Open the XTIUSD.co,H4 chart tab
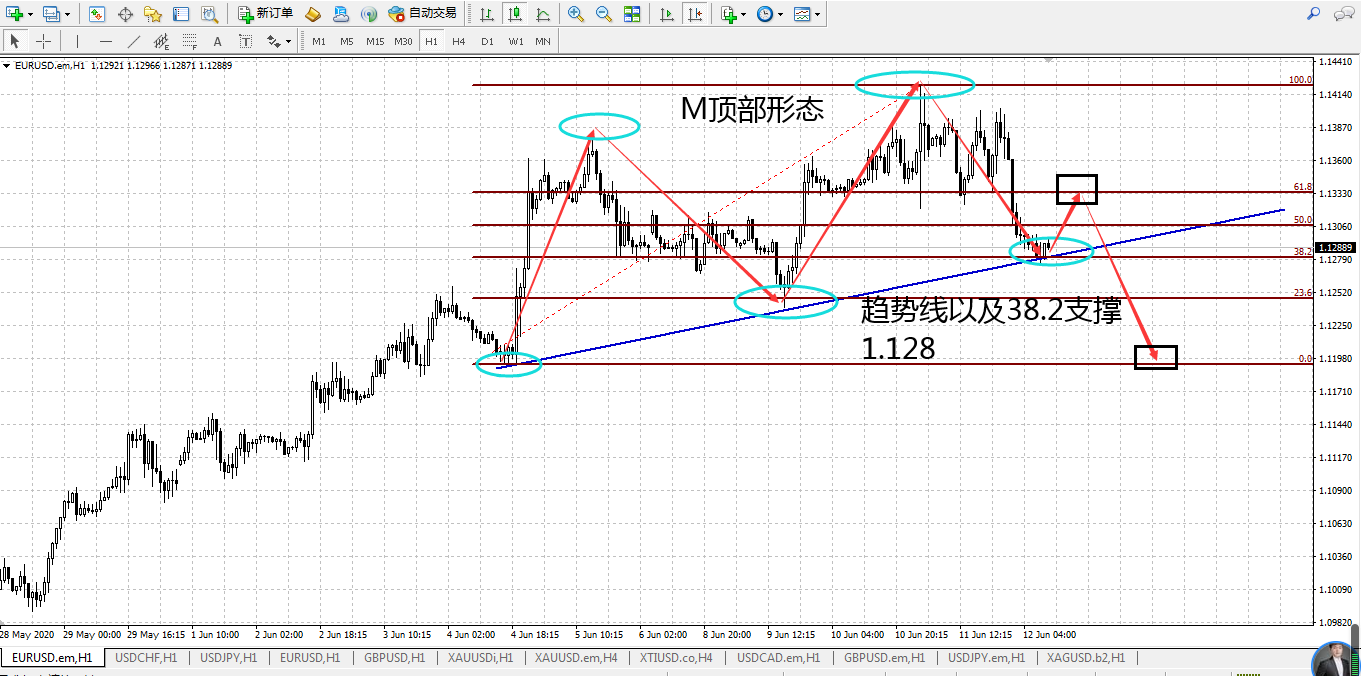This screenshot has height=676, width=1361. 678,658
